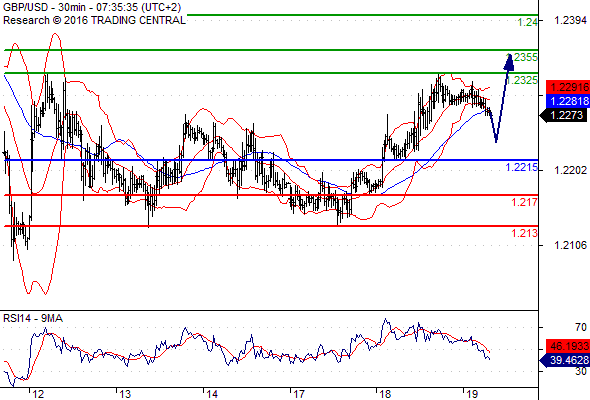Screen dimensions: 590x400
Task: Click the RSI14 - 9MA indicator label
Action: pos(33,318)
